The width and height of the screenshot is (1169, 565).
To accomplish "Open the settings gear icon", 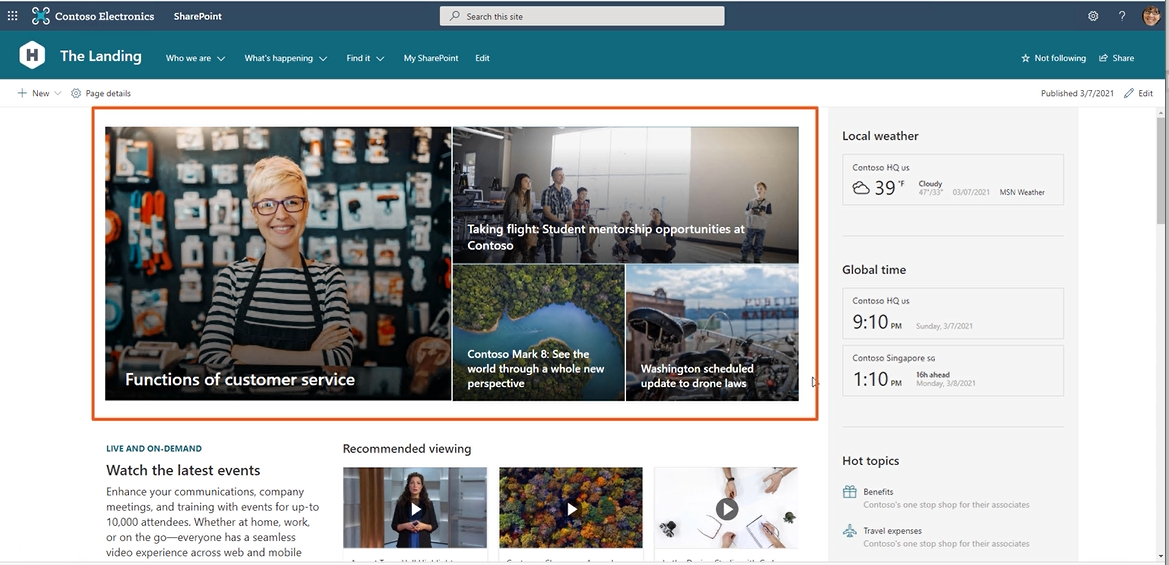I will (1093, 16).
